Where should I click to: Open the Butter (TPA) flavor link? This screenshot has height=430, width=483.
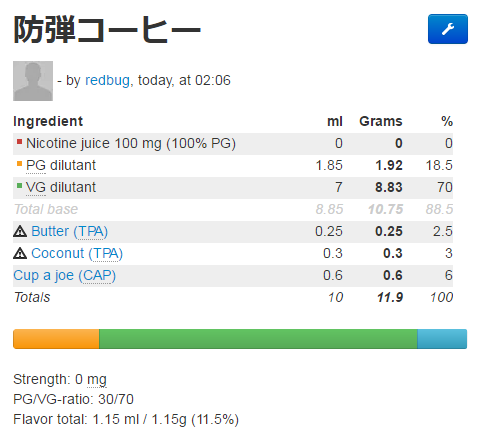tap(69, 231)
